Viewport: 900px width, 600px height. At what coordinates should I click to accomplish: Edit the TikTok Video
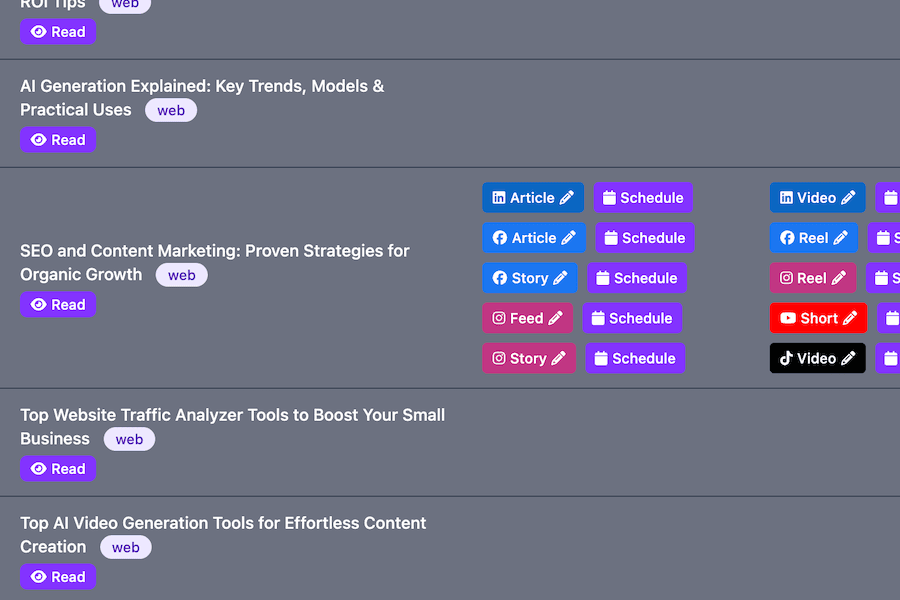click(817, 358)
